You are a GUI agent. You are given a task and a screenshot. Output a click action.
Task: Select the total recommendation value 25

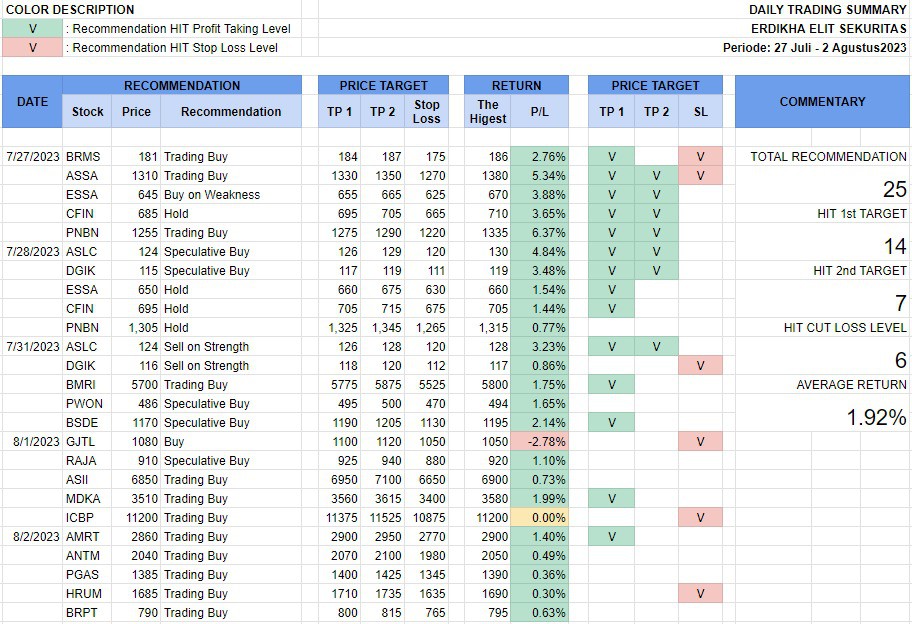[893, 189]
